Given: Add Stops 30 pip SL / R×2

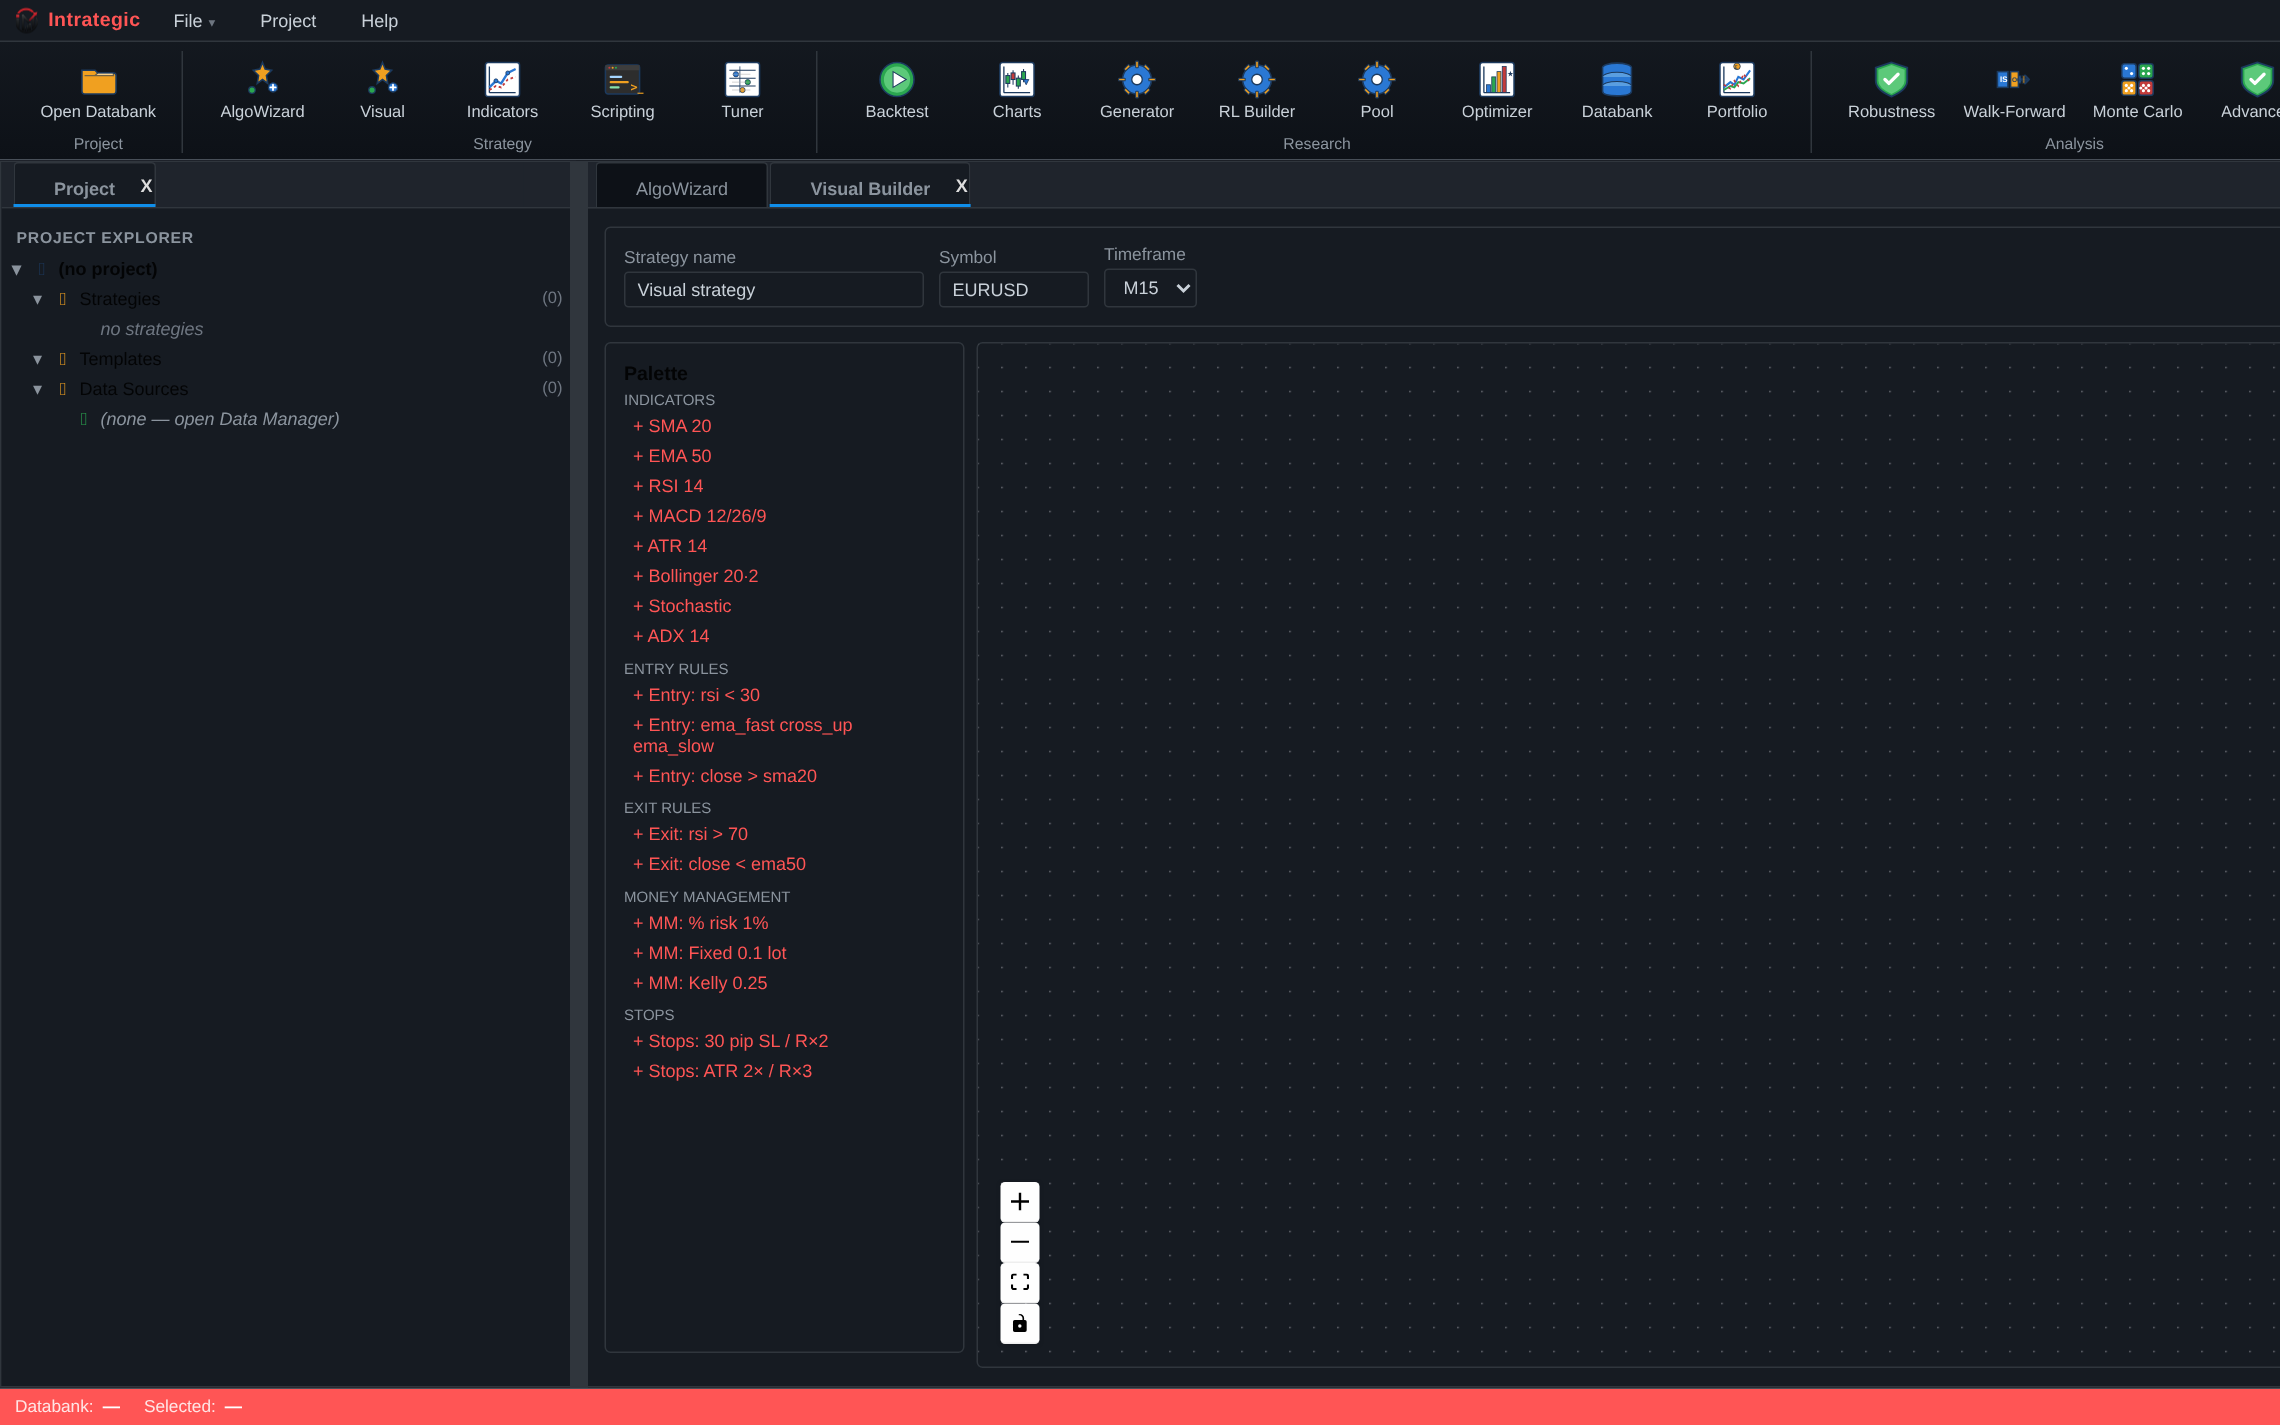Looking at the screenshot, I should pos(731,1041).
